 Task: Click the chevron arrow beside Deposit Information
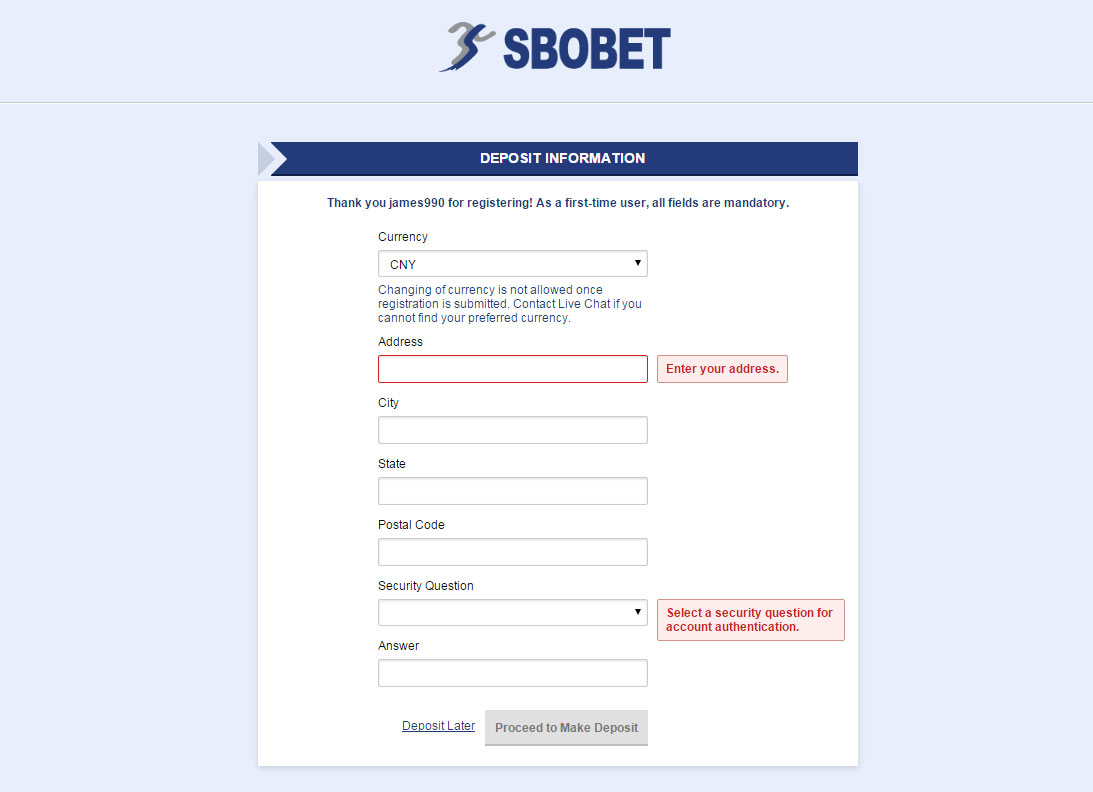272,158
